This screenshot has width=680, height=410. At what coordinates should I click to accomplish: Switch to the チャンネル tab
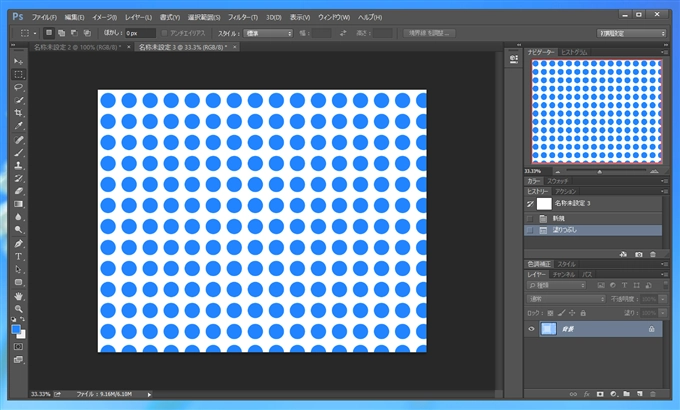[x=564, y=274]
